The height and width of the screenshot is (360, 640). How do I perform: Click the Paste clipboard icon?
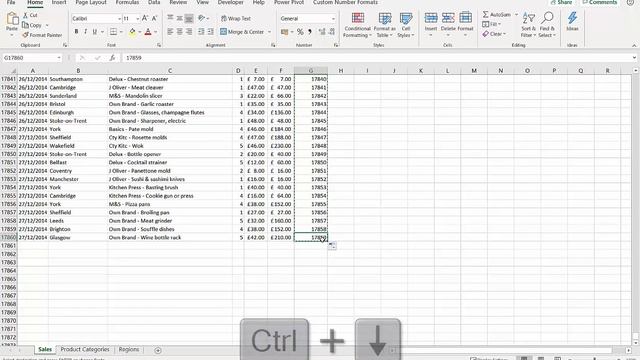pyautogui.click(x=12, y=19)
